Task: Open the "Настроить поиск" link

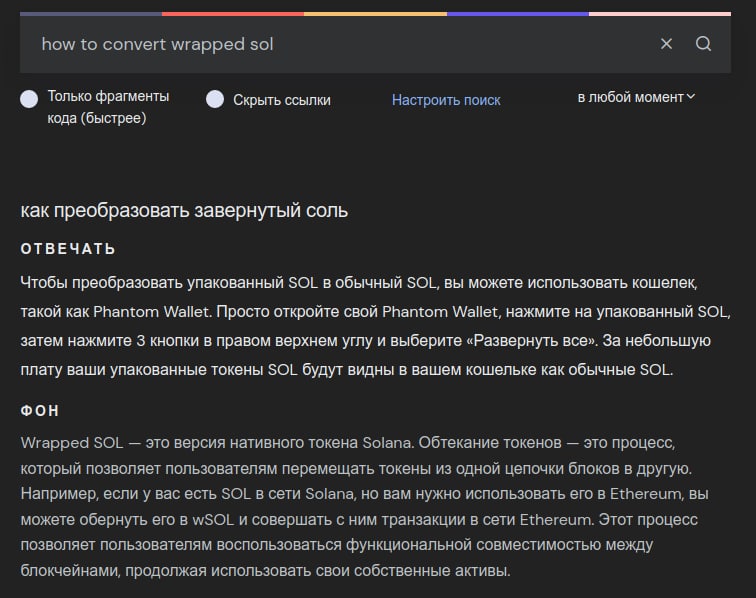Action: click(446, 100)
